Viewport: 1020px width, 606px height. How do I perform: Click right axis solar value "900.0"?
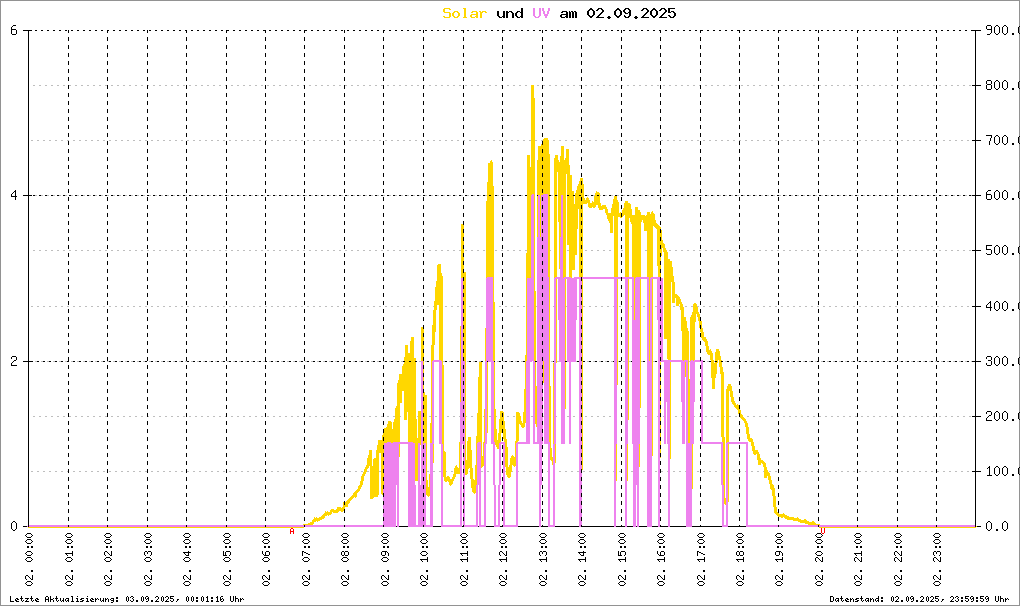tap(1001, 30)
